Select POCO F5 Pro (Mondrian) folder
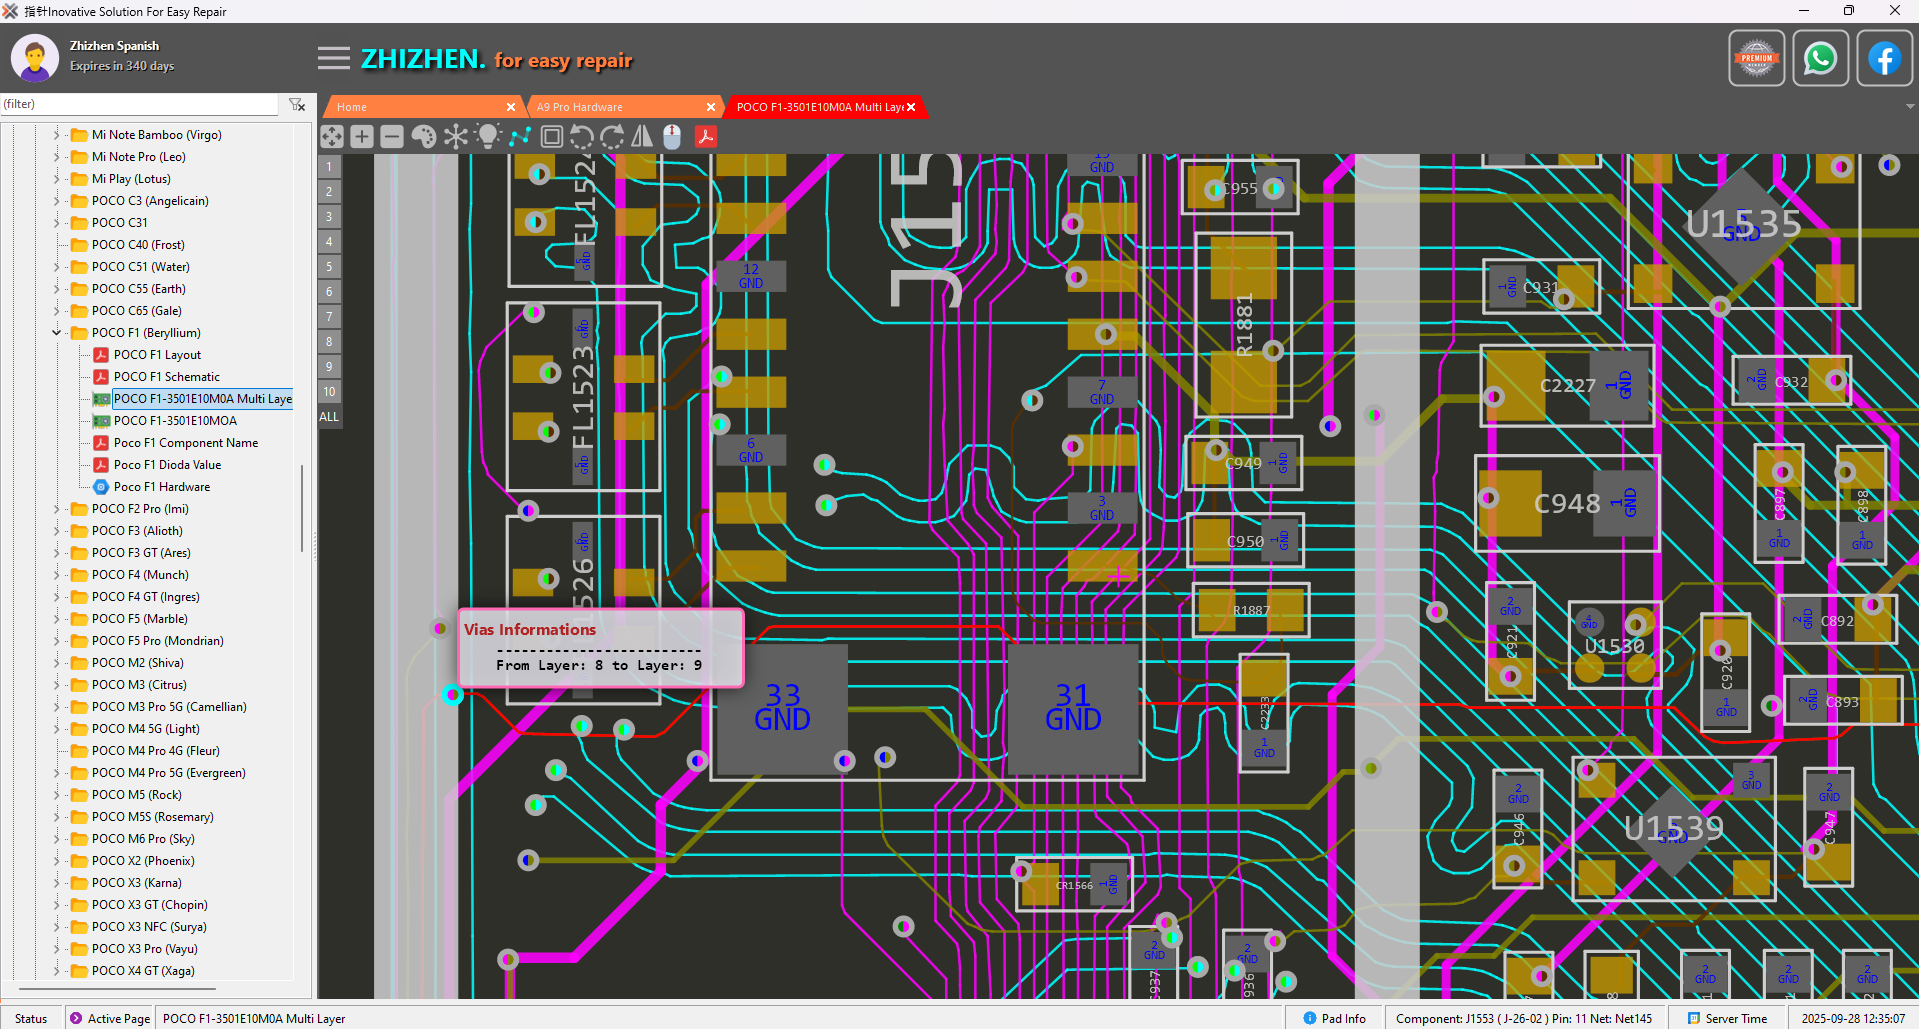1919x1029 pixels. [x=158, y=641]
